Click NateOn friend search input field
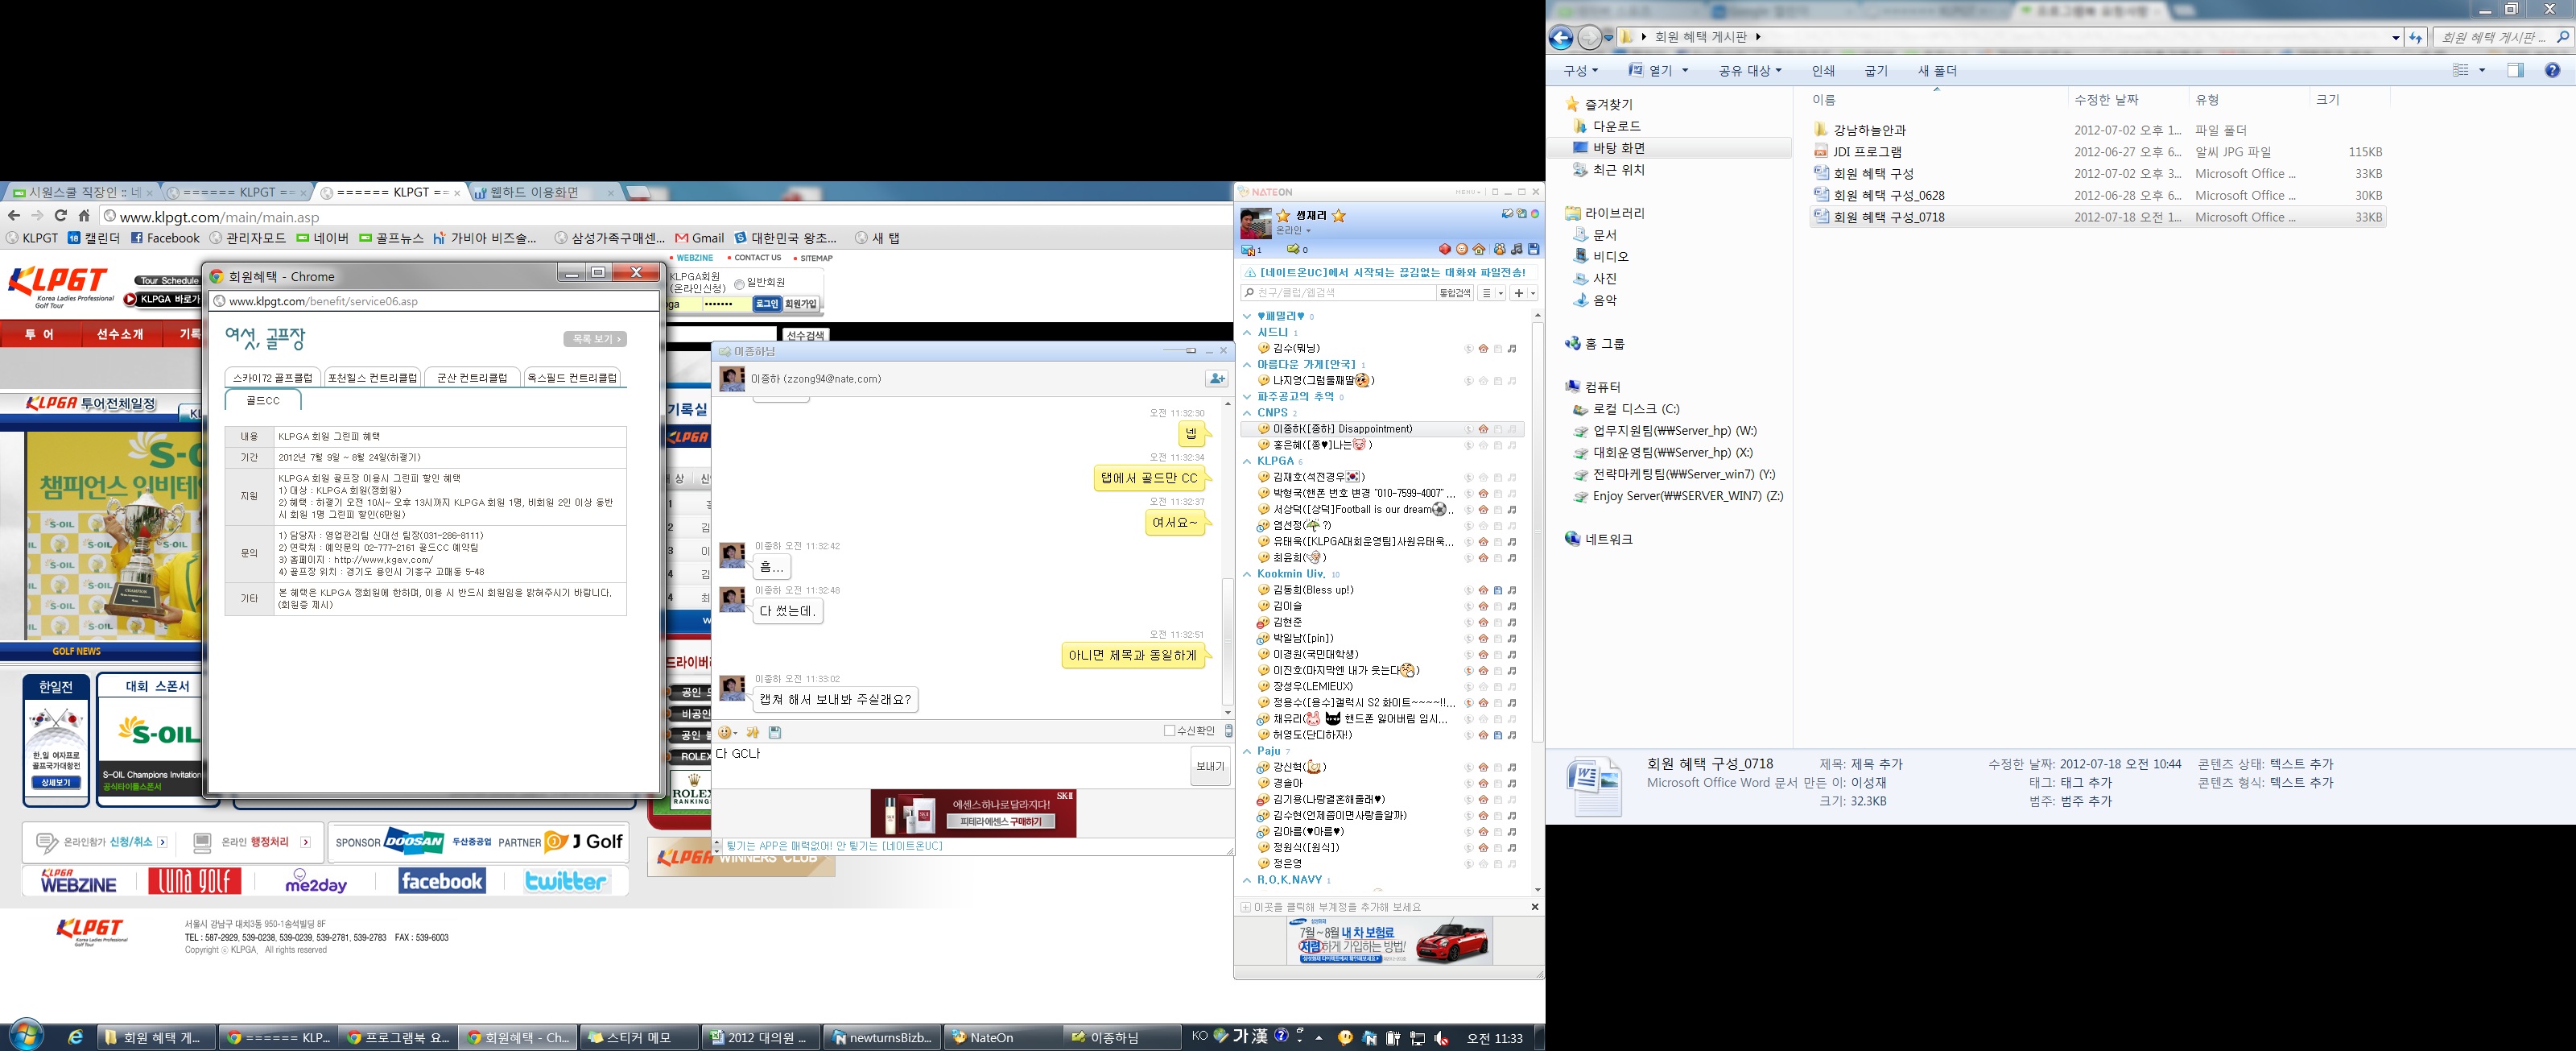This screenshot has width=2576, height=1051. tap(1339, 294)
